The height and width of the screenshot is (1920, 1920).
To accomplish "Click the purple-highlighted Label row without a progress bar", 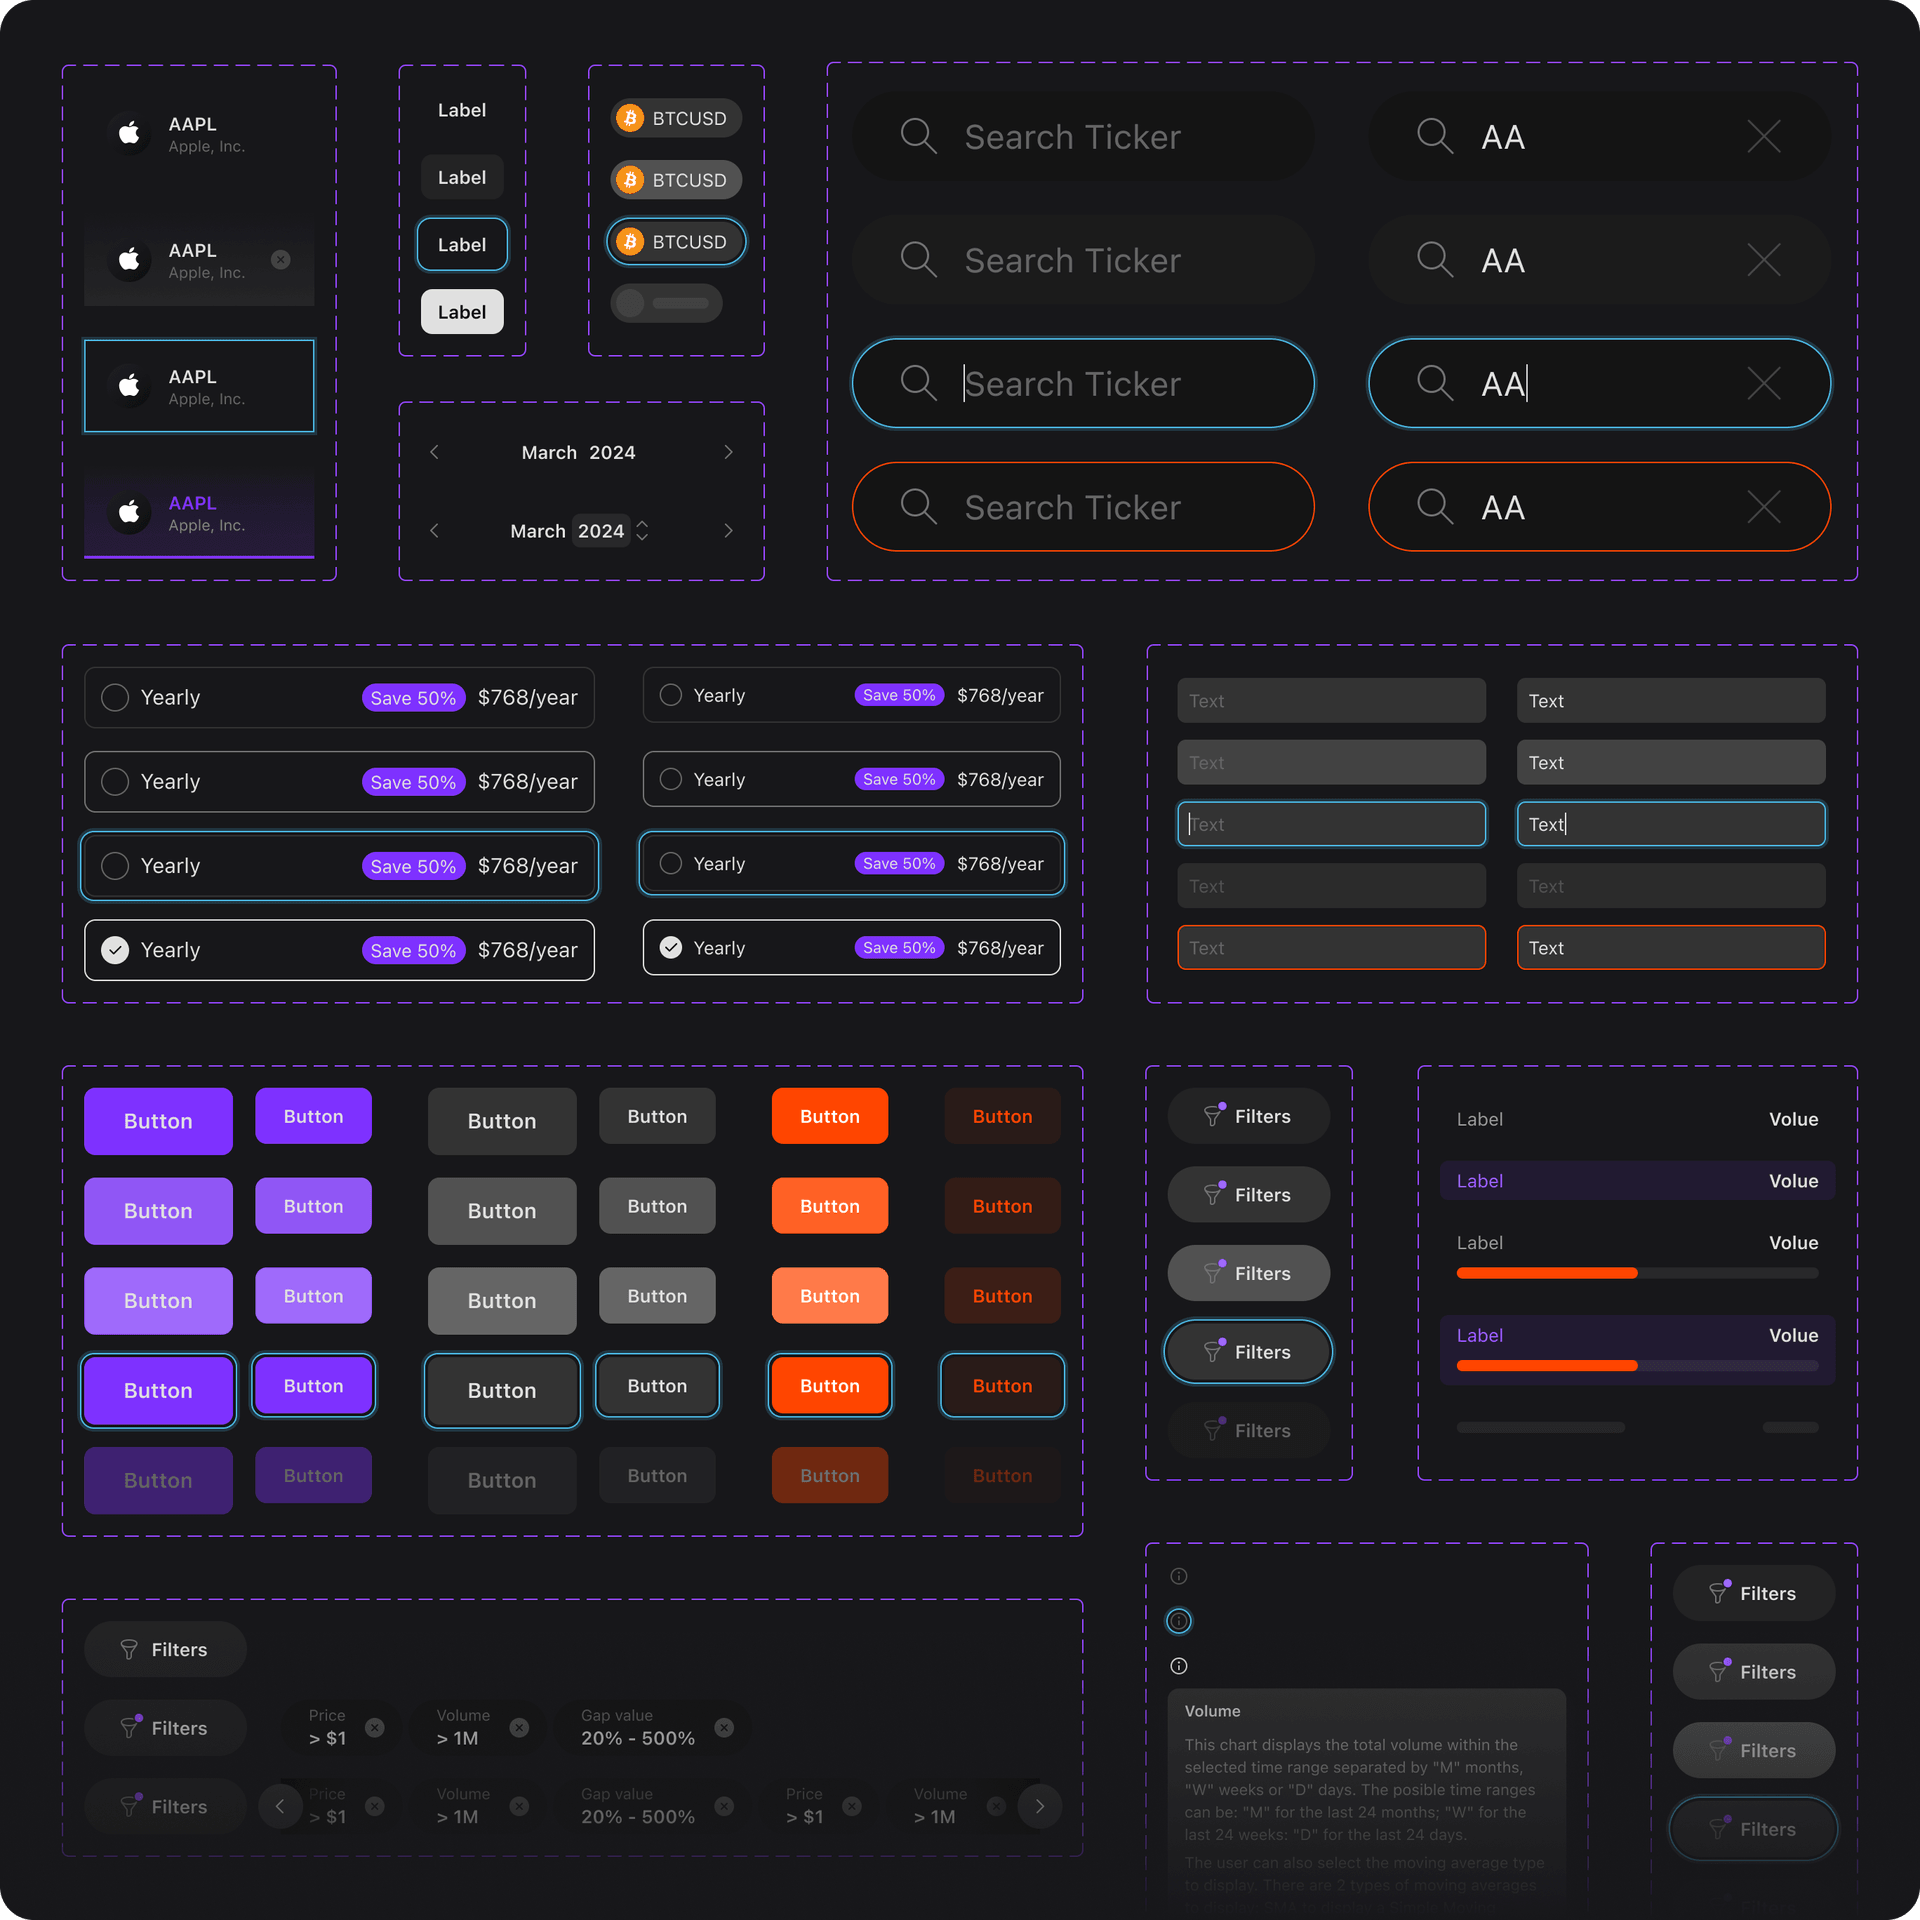I will 1637,1181.
